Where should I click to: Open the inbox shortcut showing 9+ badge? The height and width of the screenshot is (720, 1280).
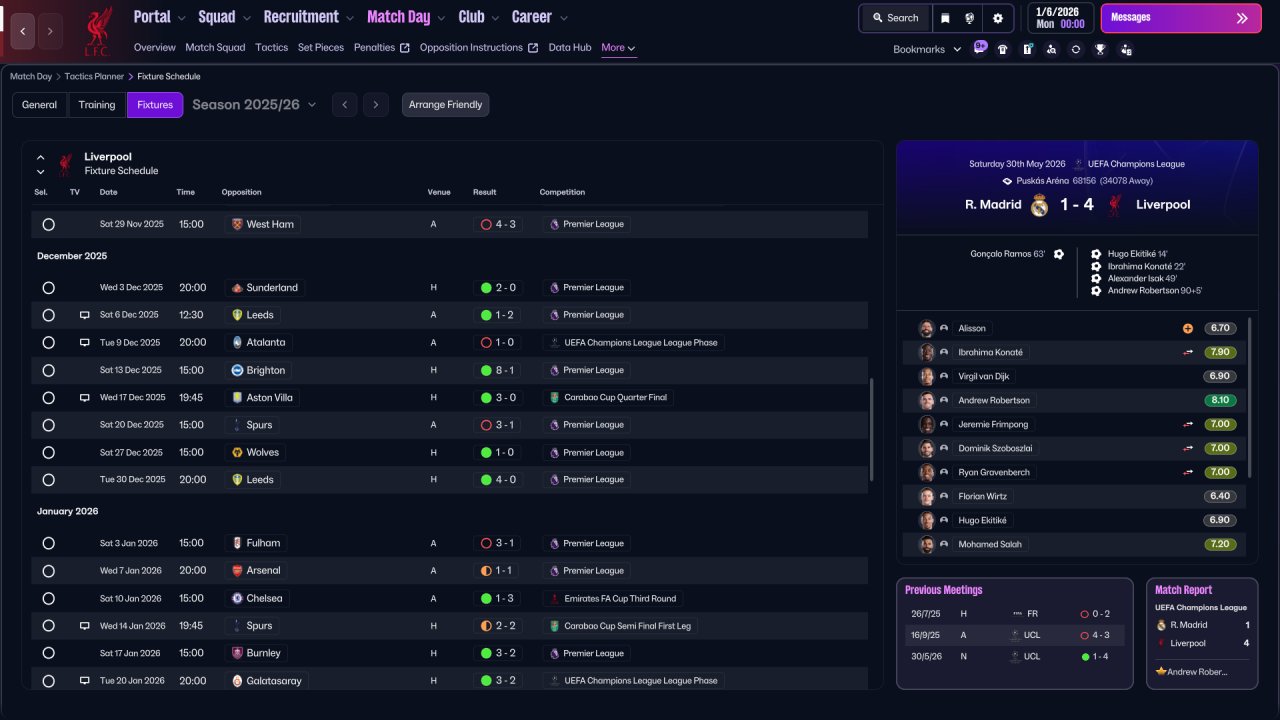[979, 48]
